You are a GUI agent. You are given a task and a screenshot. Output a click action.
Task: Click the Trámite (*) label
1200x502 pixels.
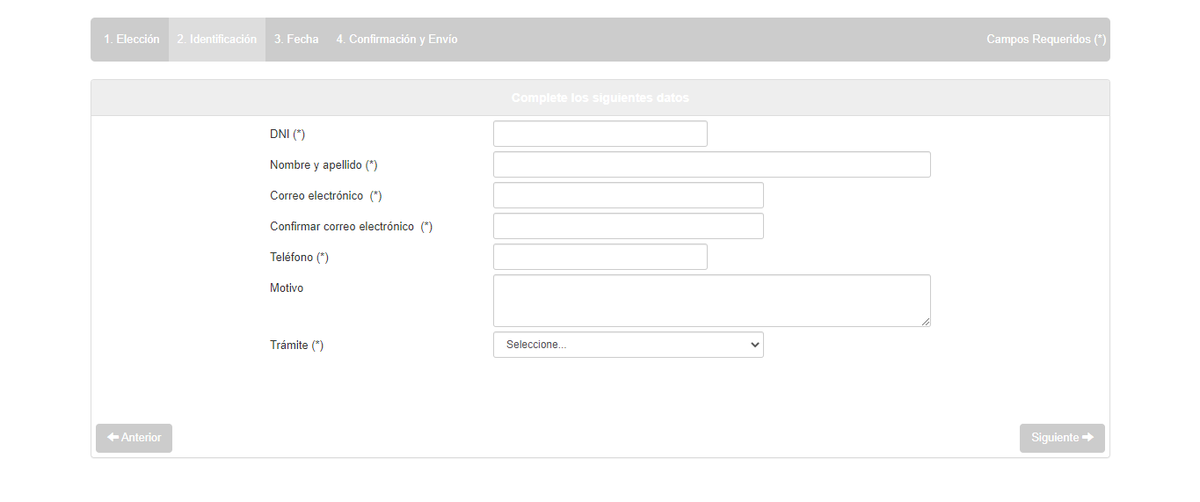click(297, 345)
